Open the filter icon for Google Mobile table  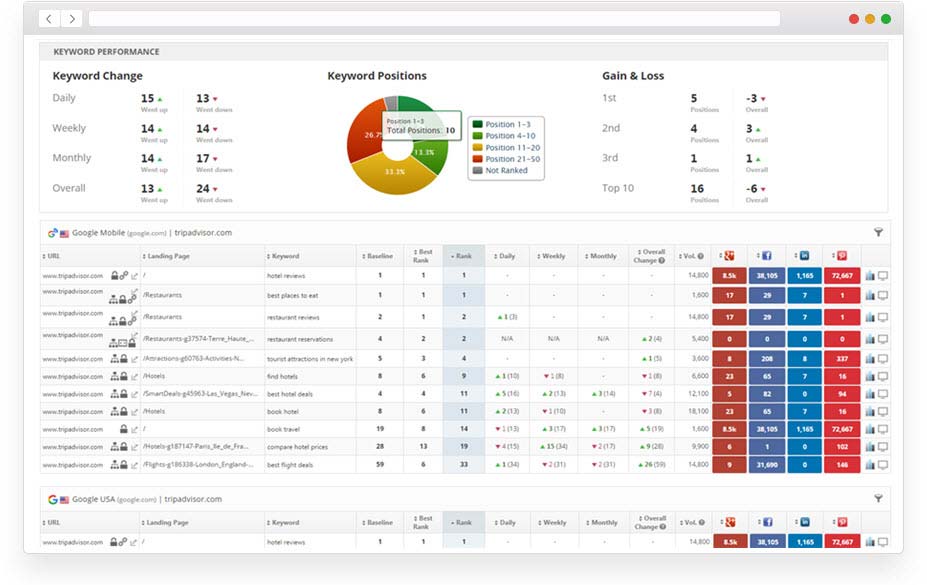point(878,232)
